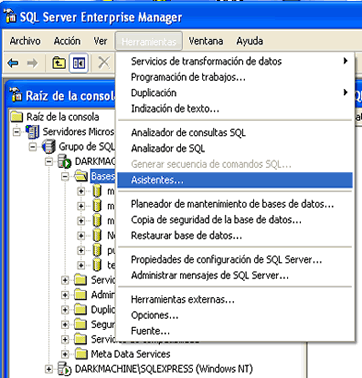
Task: Click the Raíz de la consola window icon
Action: (x=16, y=95)
